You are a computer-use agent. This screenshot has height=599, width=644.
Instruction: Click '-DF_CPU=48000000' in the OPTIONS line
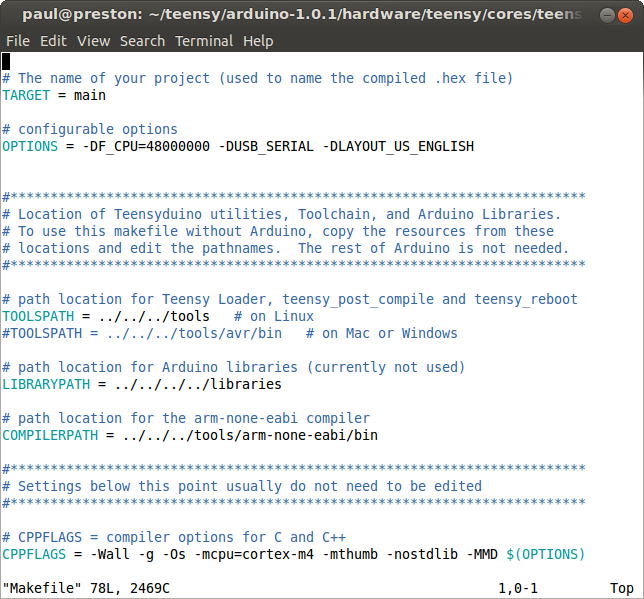146,147
